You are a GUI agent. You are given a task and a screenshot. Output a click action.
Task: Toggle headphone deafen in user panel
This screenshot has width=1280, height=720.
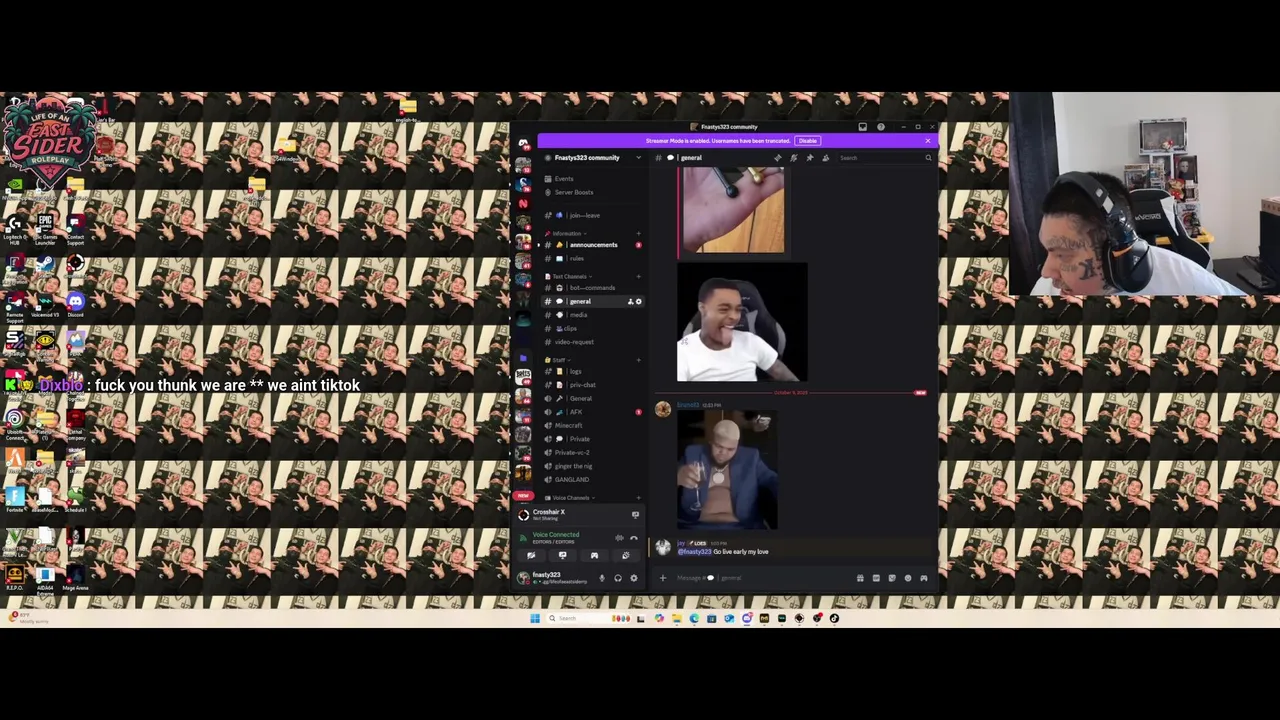(618, 578)
